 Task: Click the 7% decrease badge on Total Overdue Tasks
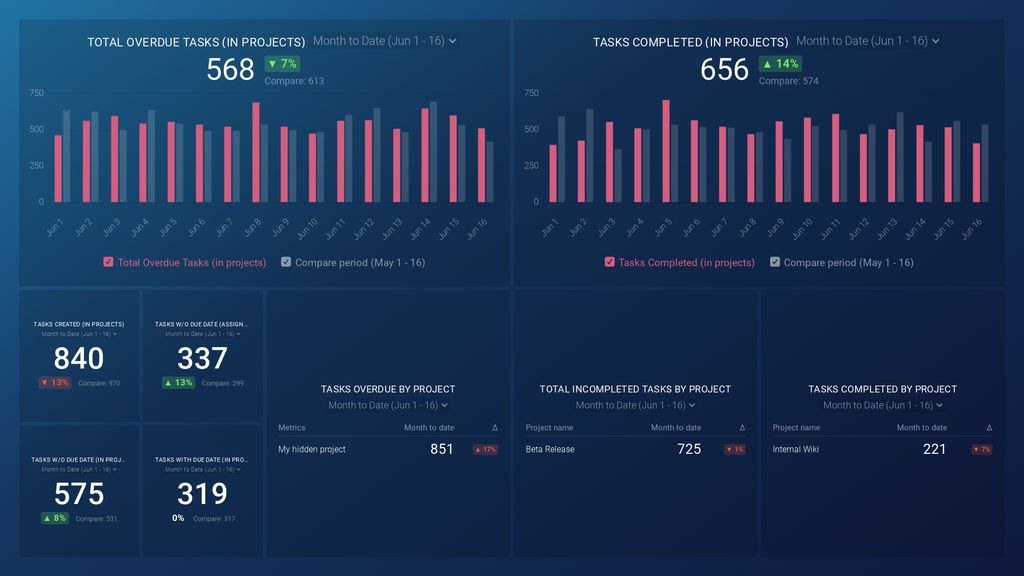click(x=281, y=64)
